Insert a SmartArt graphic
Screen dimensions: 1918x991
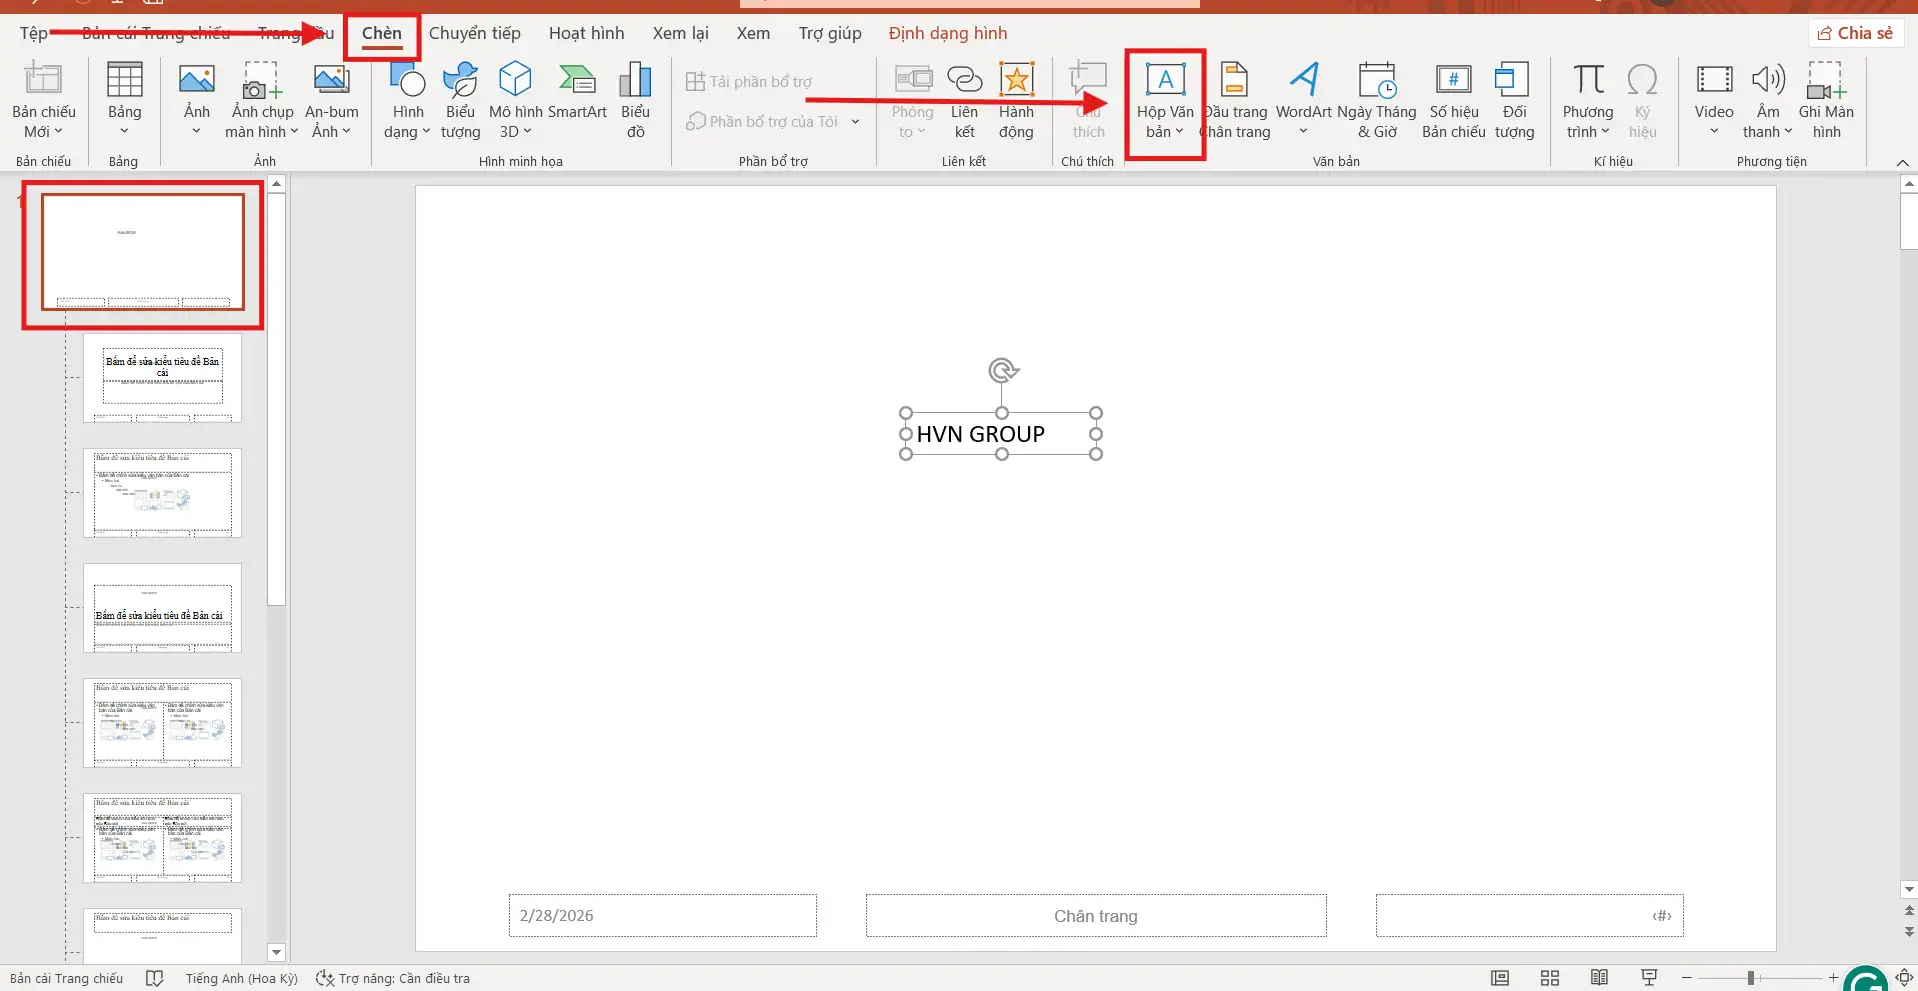577,95
